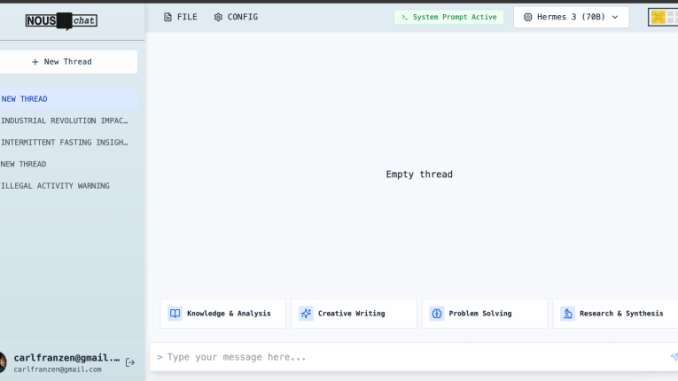This screenshot has height=381, width=678.
Task: Choose Creative Writing prompt card
Action: coord(354,314)
